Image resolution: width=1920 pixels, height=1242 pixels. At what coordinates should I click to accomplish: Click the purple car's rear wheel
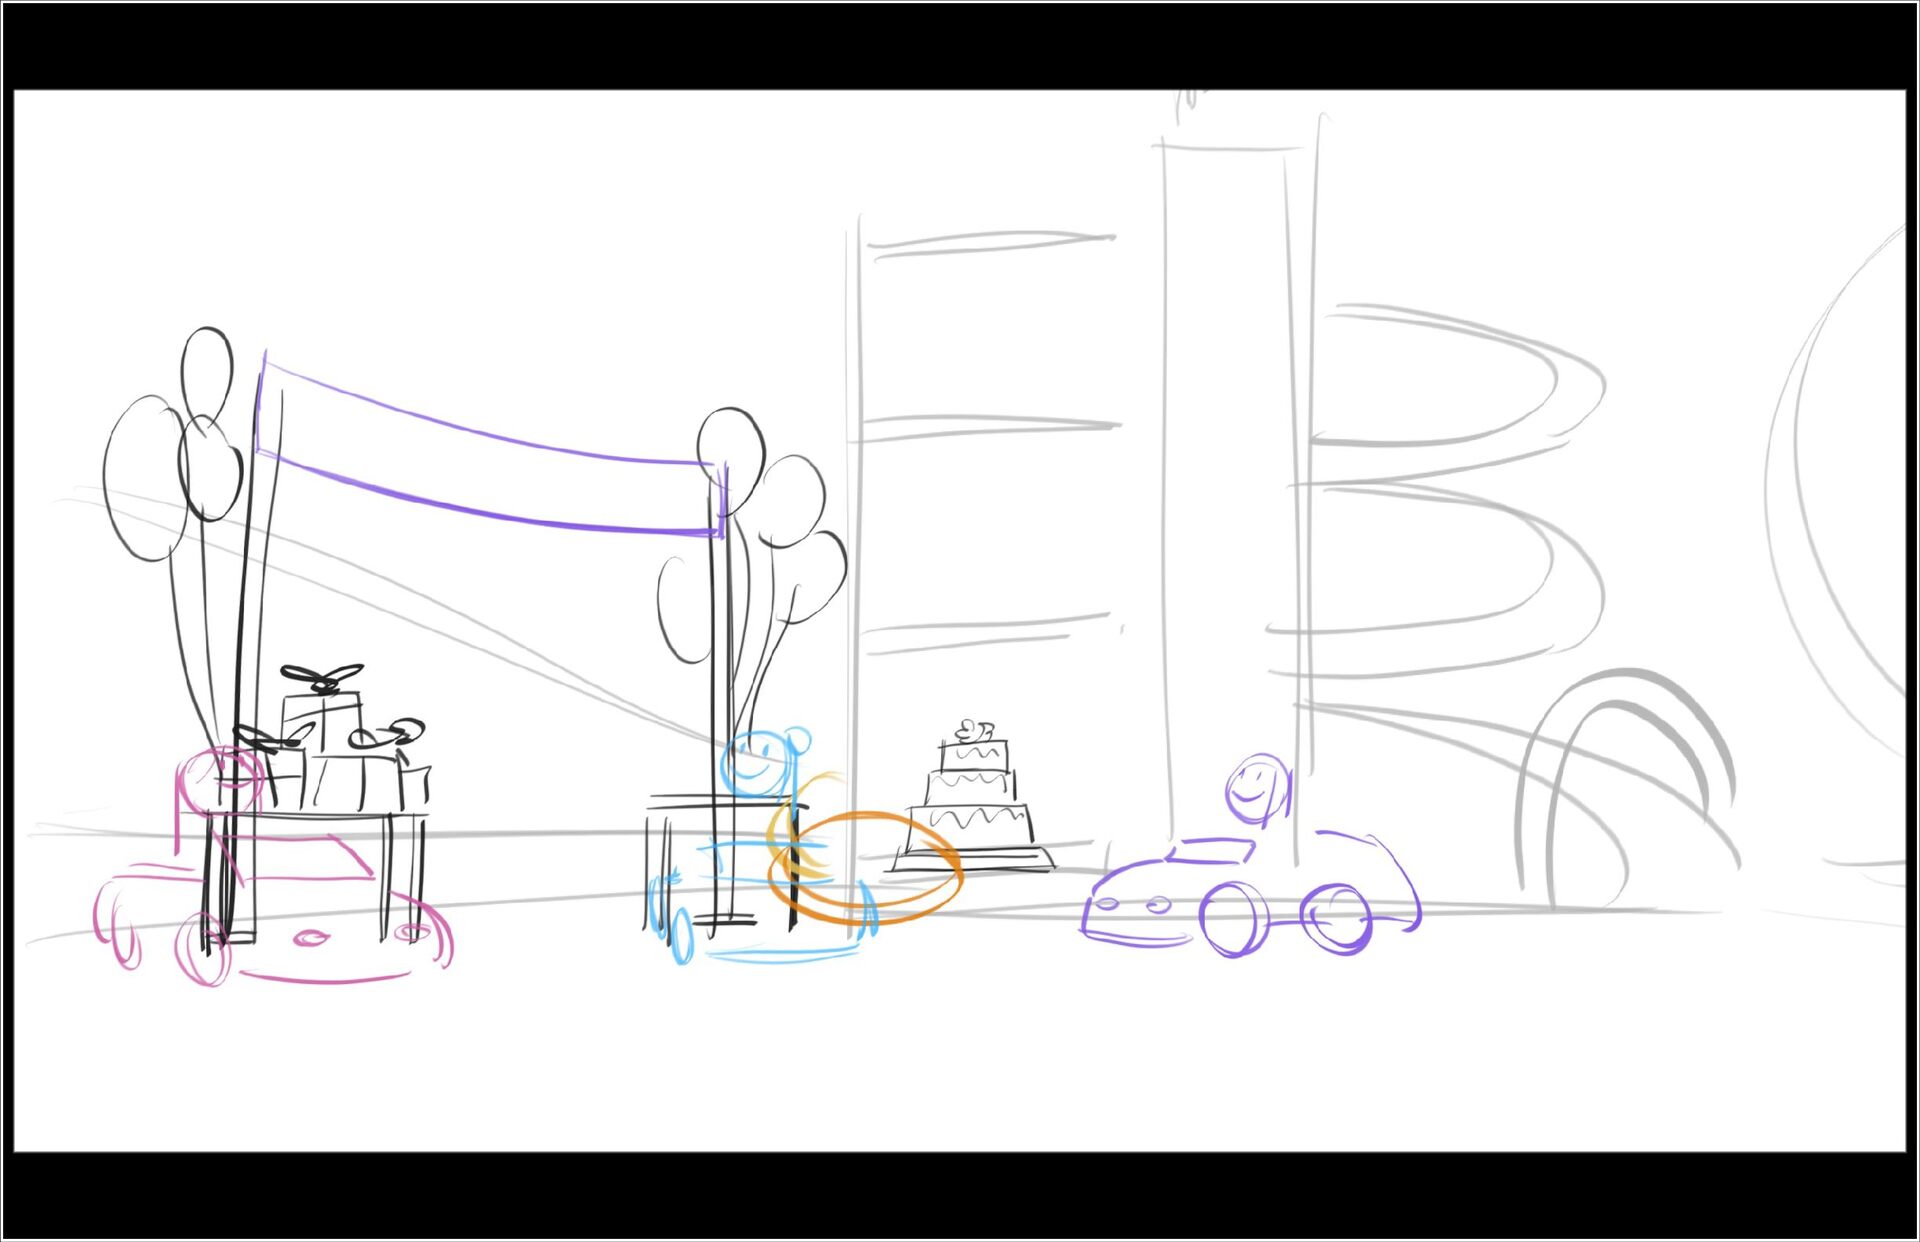1336,918
